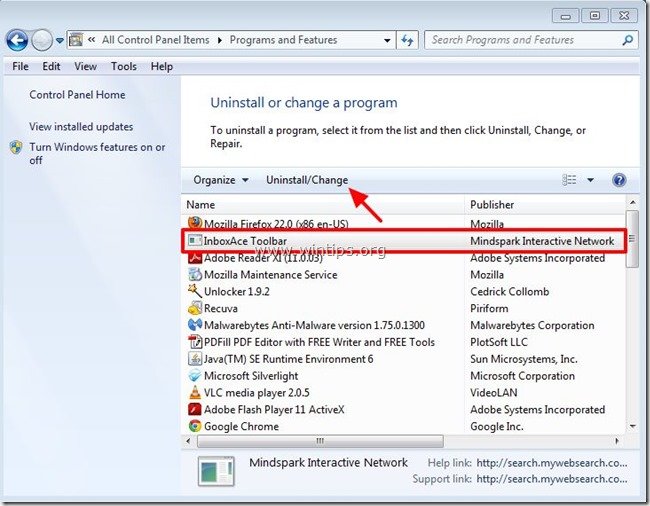Sort by the Publisher column header
650x506 pixels.
tap(492, 205)
